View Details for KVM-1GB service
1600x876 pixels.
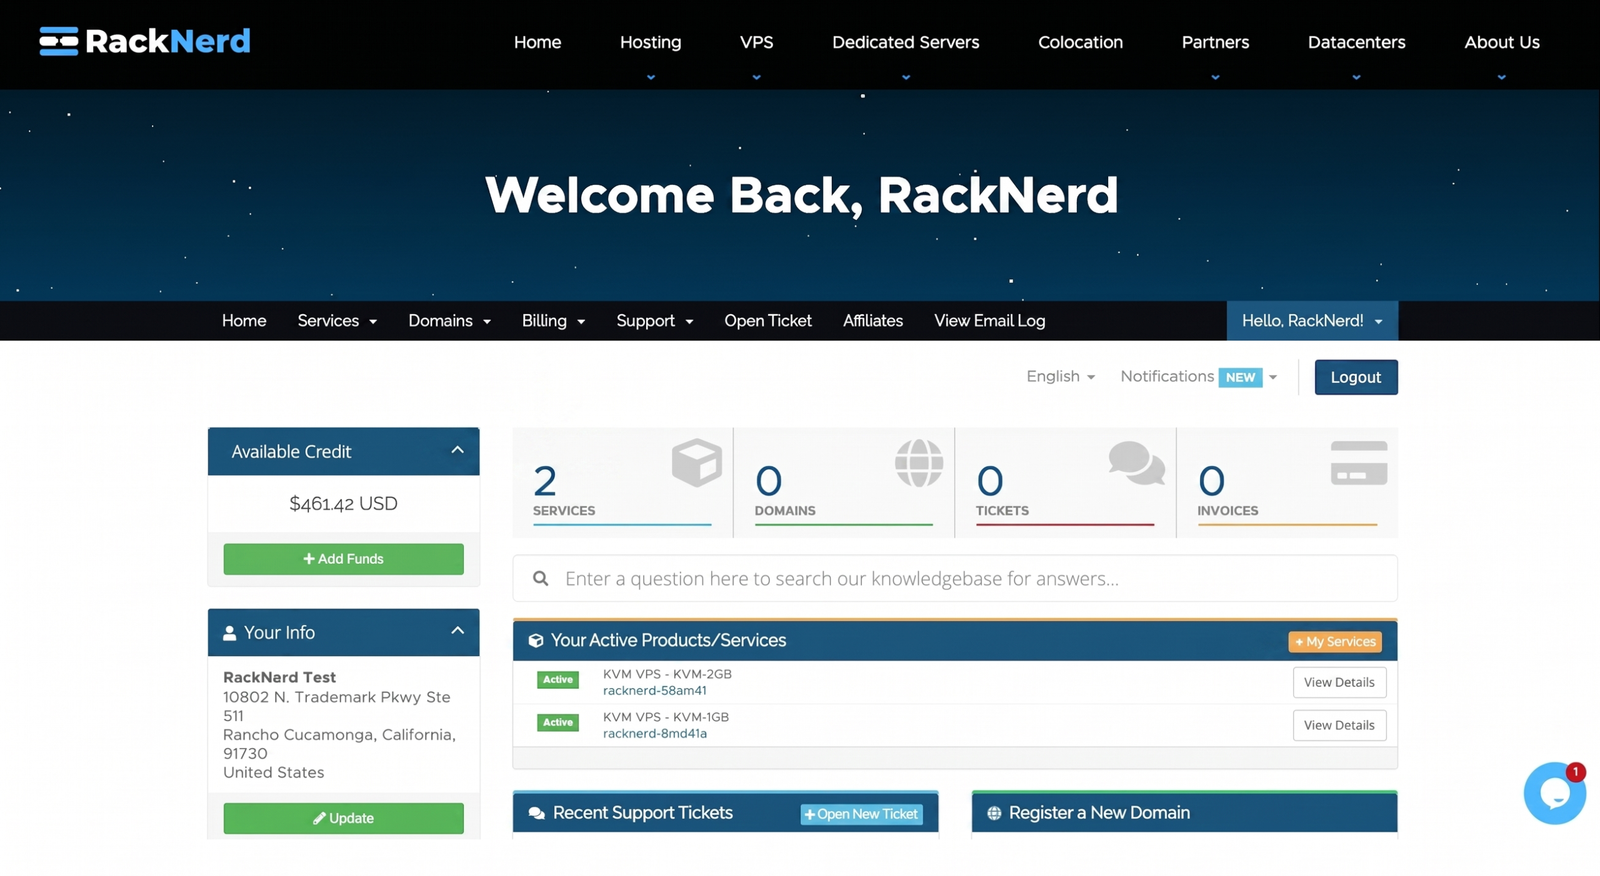[x=1339, y=725]
